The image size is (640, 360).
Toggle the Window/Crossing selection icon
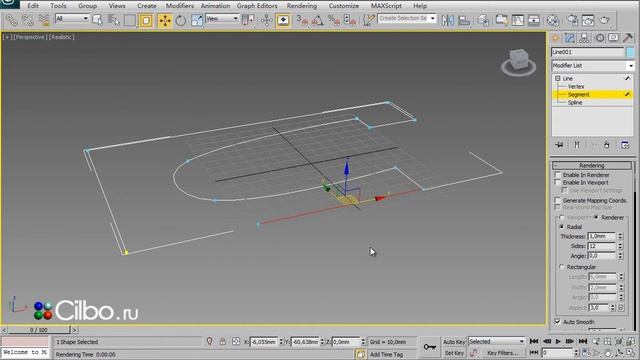pyautogui.click(x=146, y=20)
